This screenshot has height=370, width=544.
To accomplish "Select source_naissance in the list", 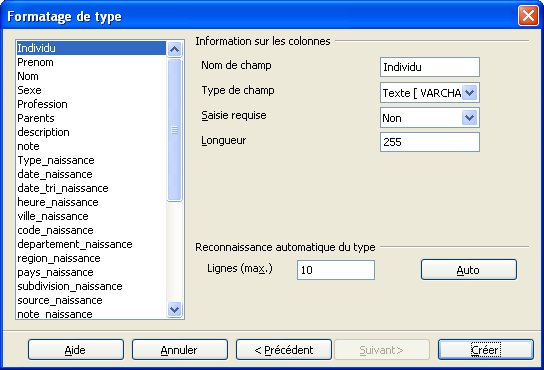I will point(91,300).
